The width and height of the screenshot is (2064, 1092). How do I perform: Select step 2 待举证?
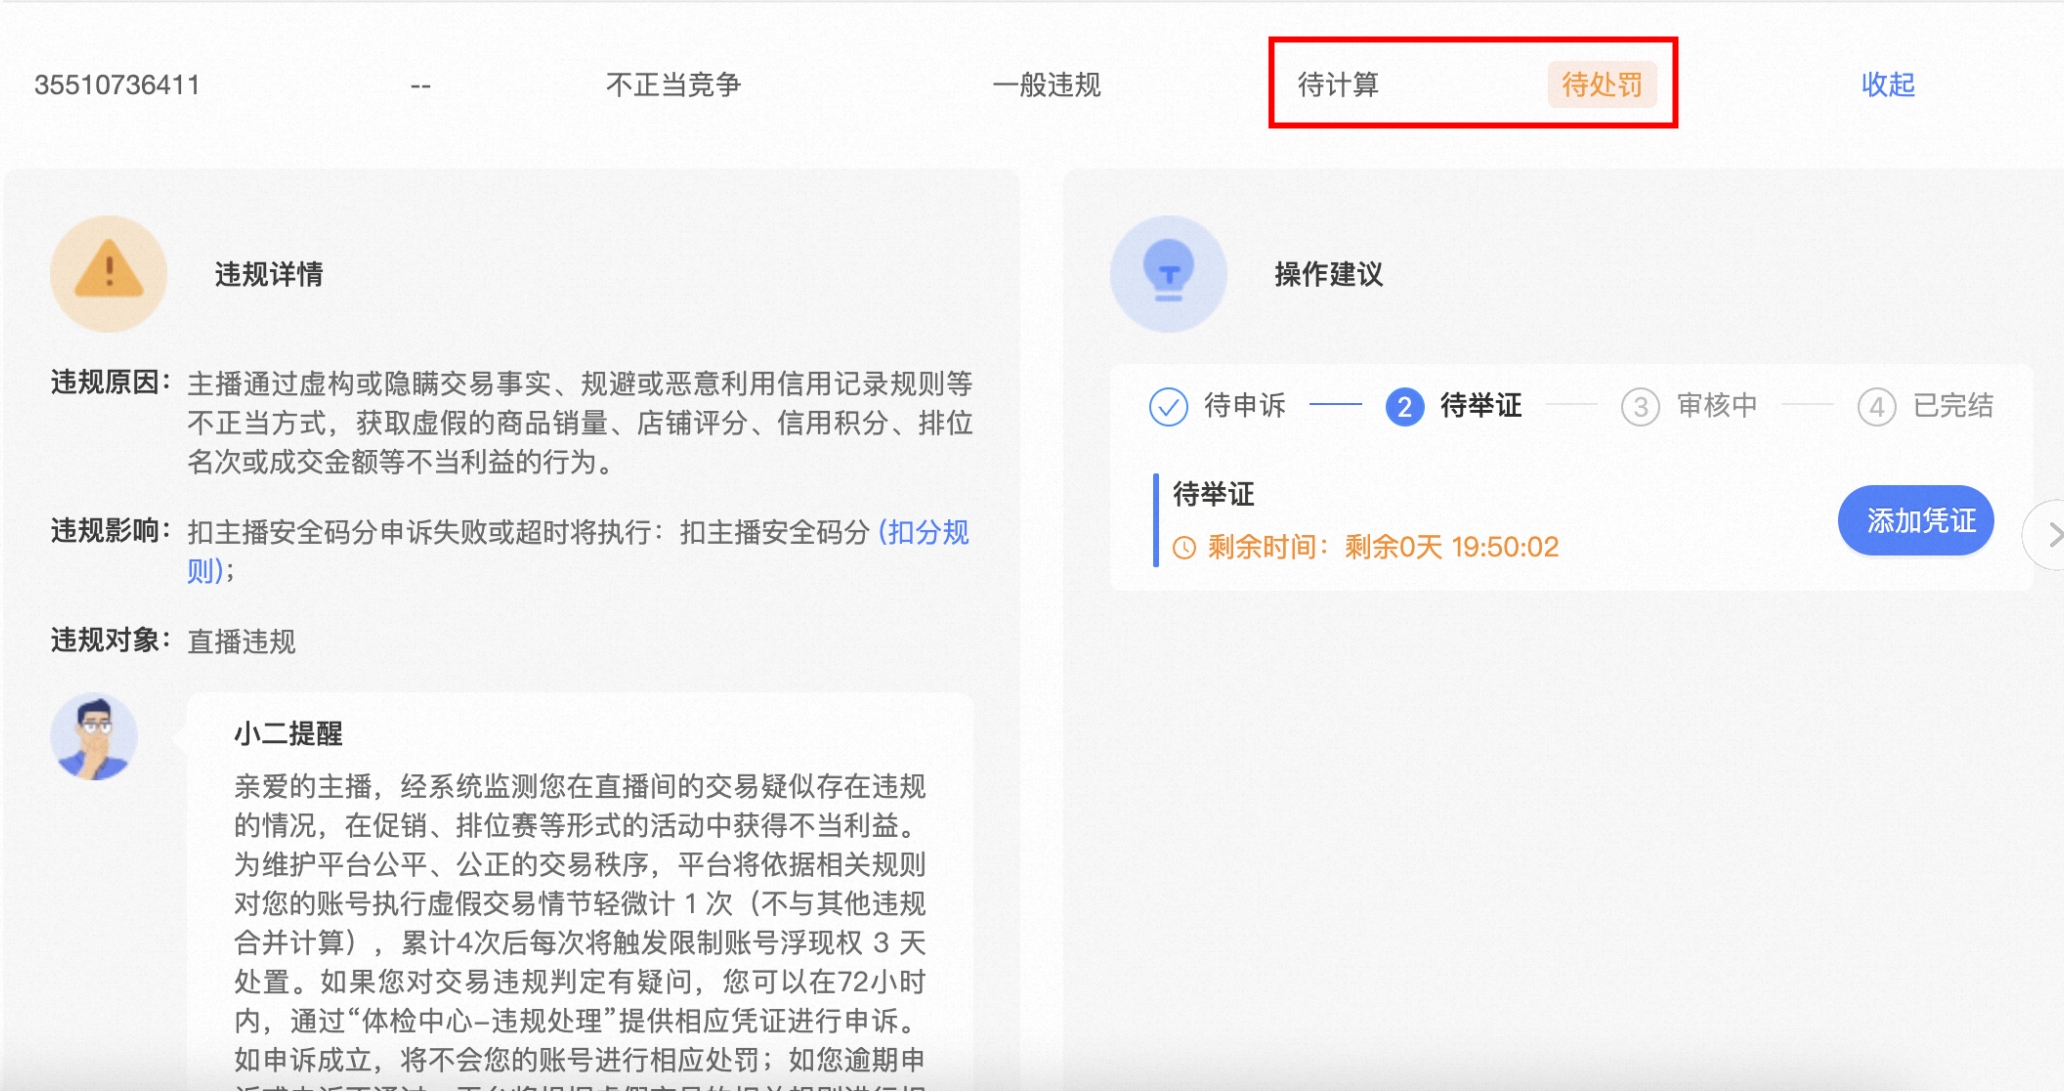point(1453,406)
